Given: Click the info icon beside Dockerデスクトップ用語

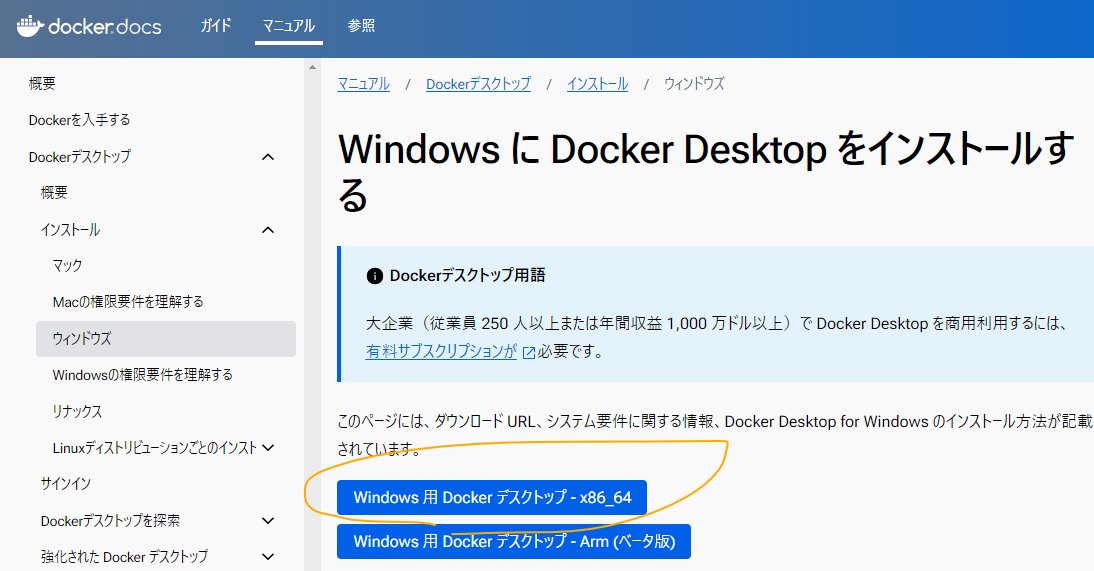Looking at the screenshot, I should [x=375, y=276].
